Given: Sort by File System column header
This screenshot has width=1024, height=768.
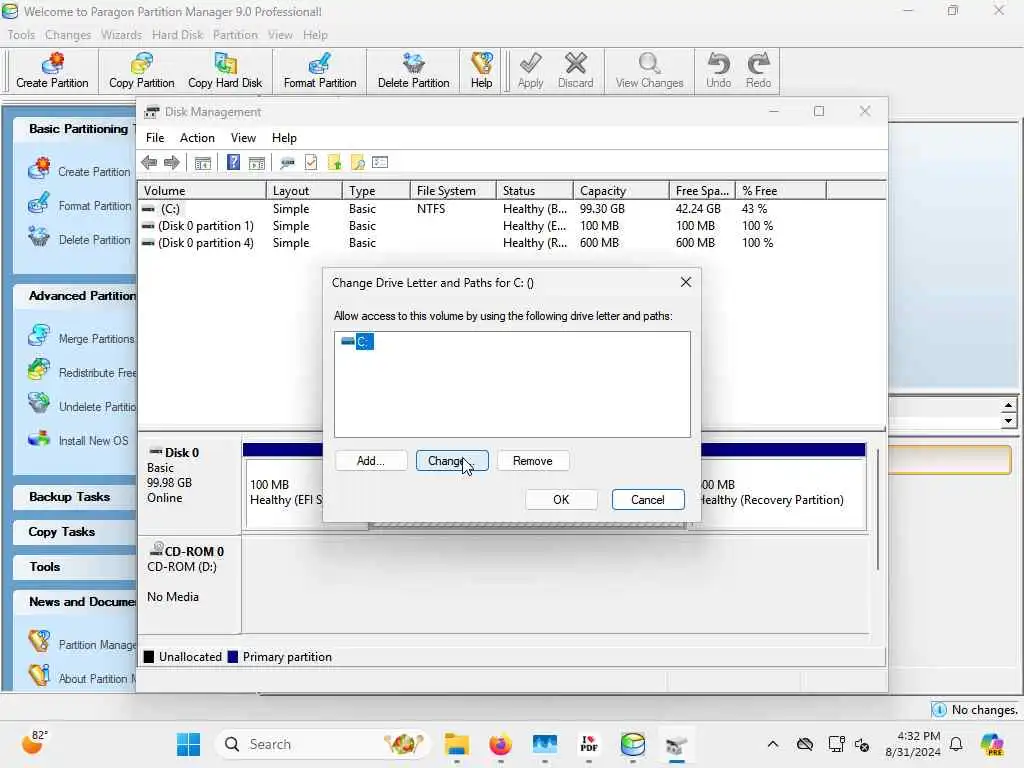Looking at the screenshot, I should pyautogui.click(x=453, y=191).
